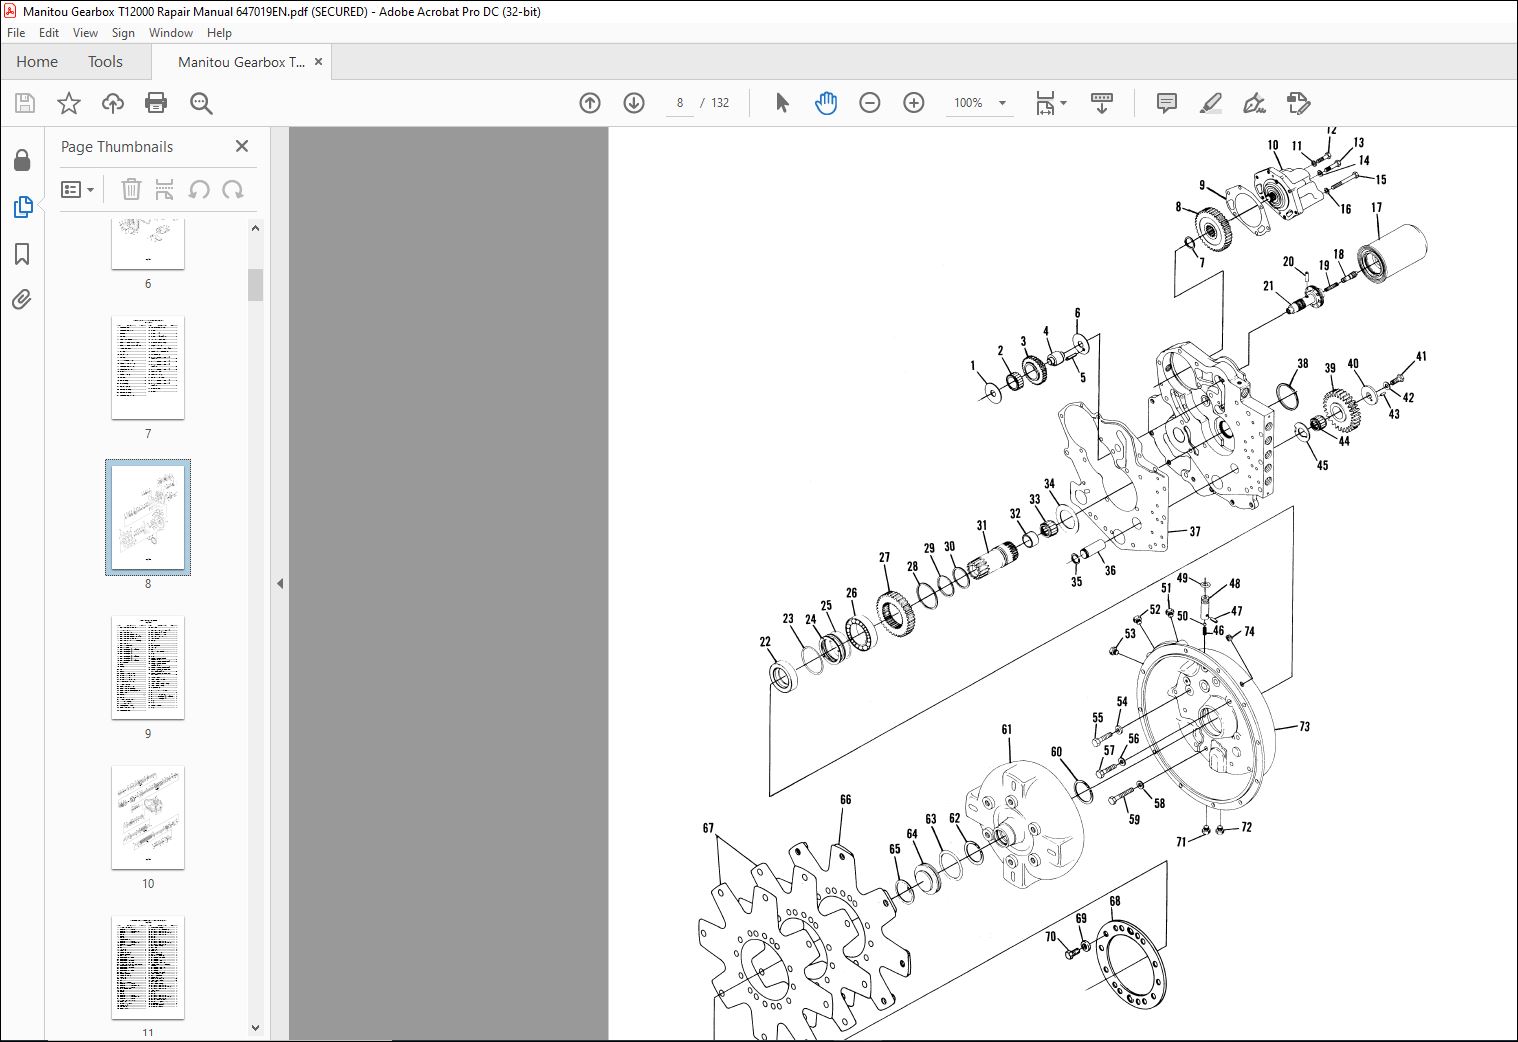Open the security lock panel icon
This screenshot has height=1042, width=1518.
[22, 160]
